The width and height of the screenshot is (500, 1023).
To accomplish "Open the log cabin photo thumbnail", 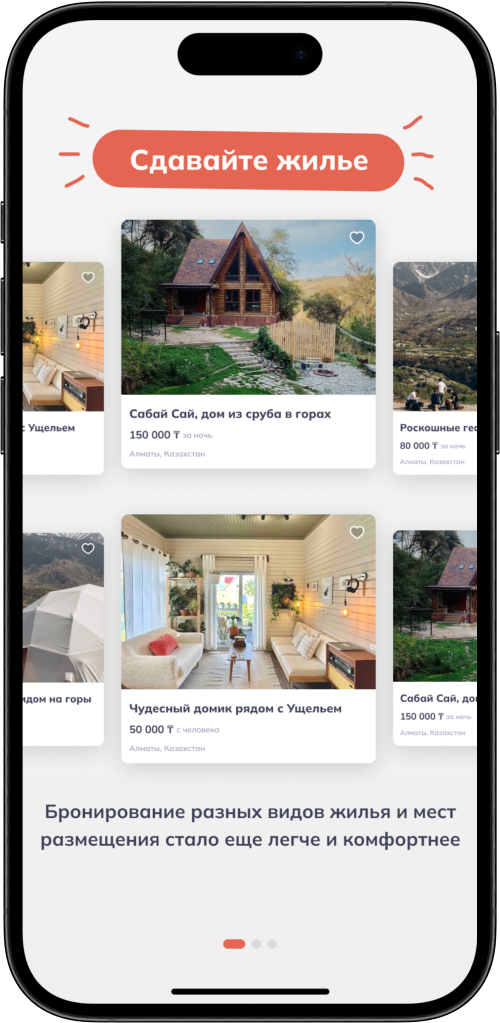I will click(248, 307).
